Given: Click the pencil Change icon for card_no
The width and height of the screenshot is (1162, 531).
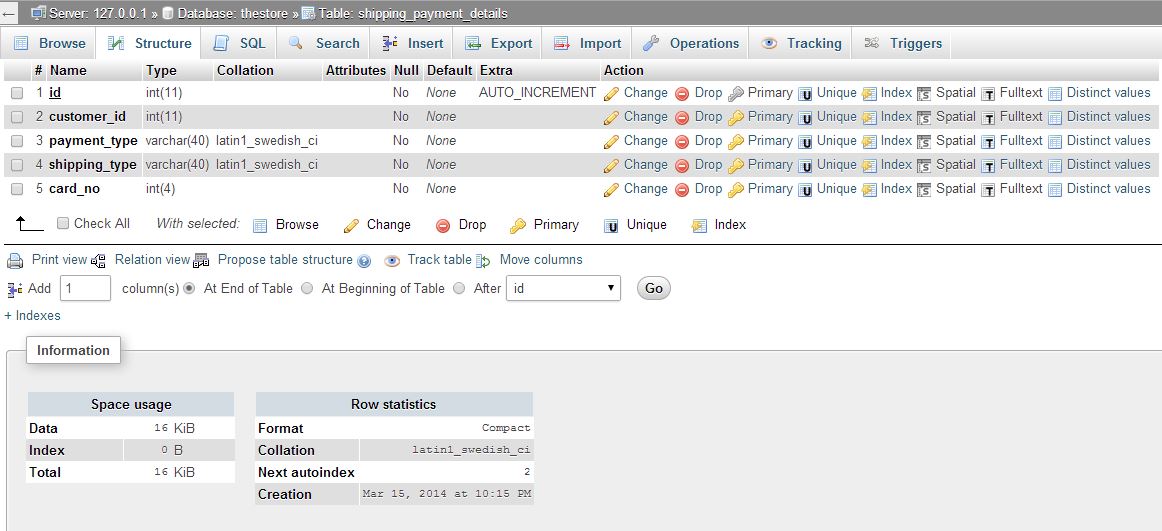Looking at the screenshot, I should point(611,190).
